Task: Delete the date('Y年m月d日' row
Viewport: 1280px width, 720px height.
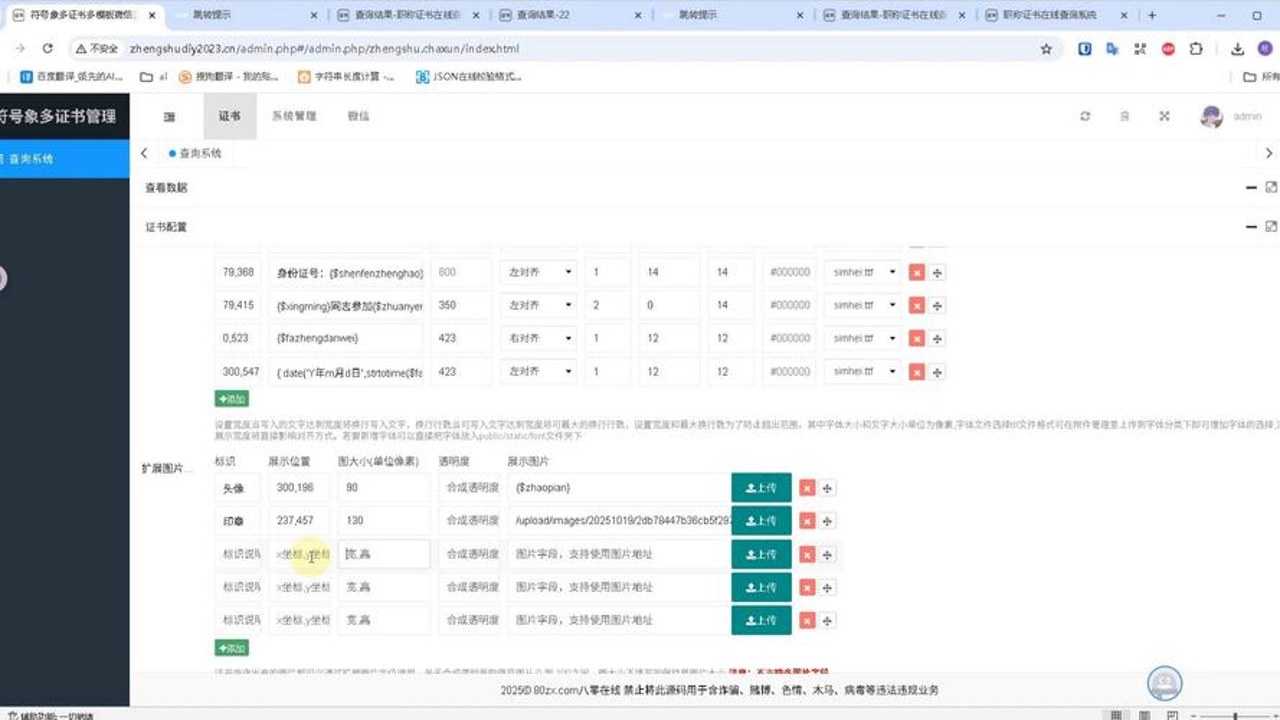Action: pos(916,372)
